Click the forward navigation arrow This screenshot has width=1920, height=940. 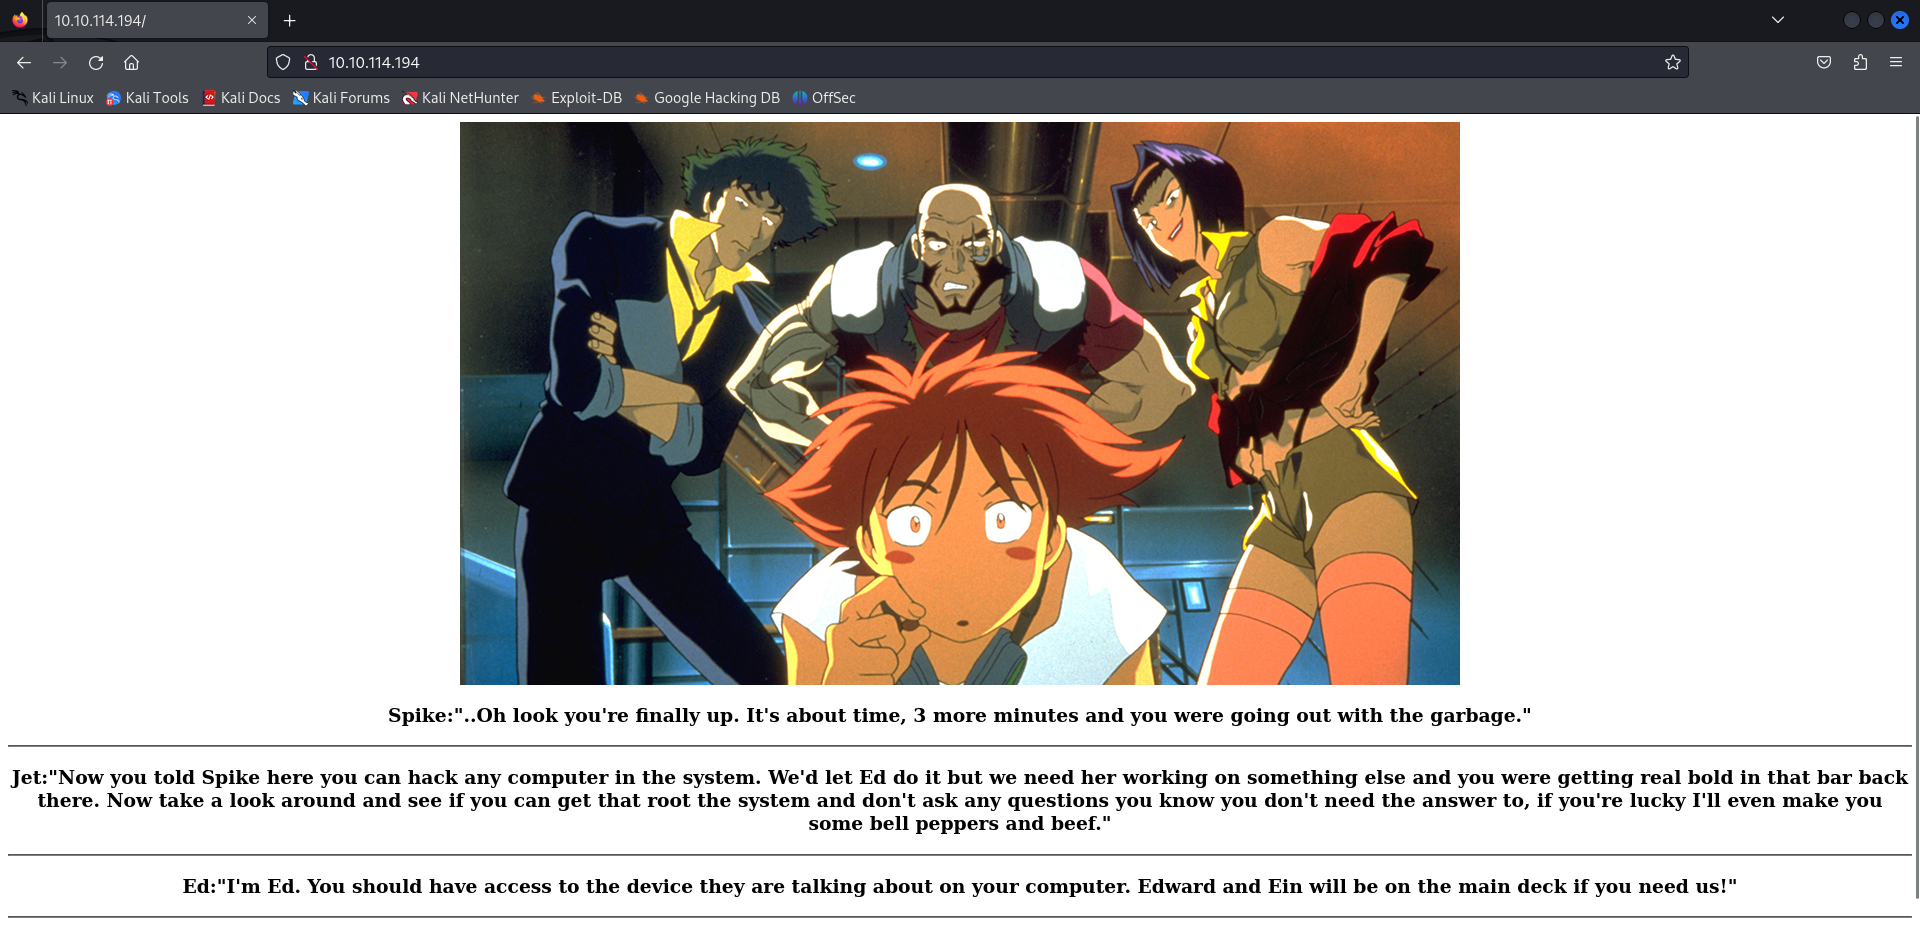pyautogui.click(x=60, y=62)
